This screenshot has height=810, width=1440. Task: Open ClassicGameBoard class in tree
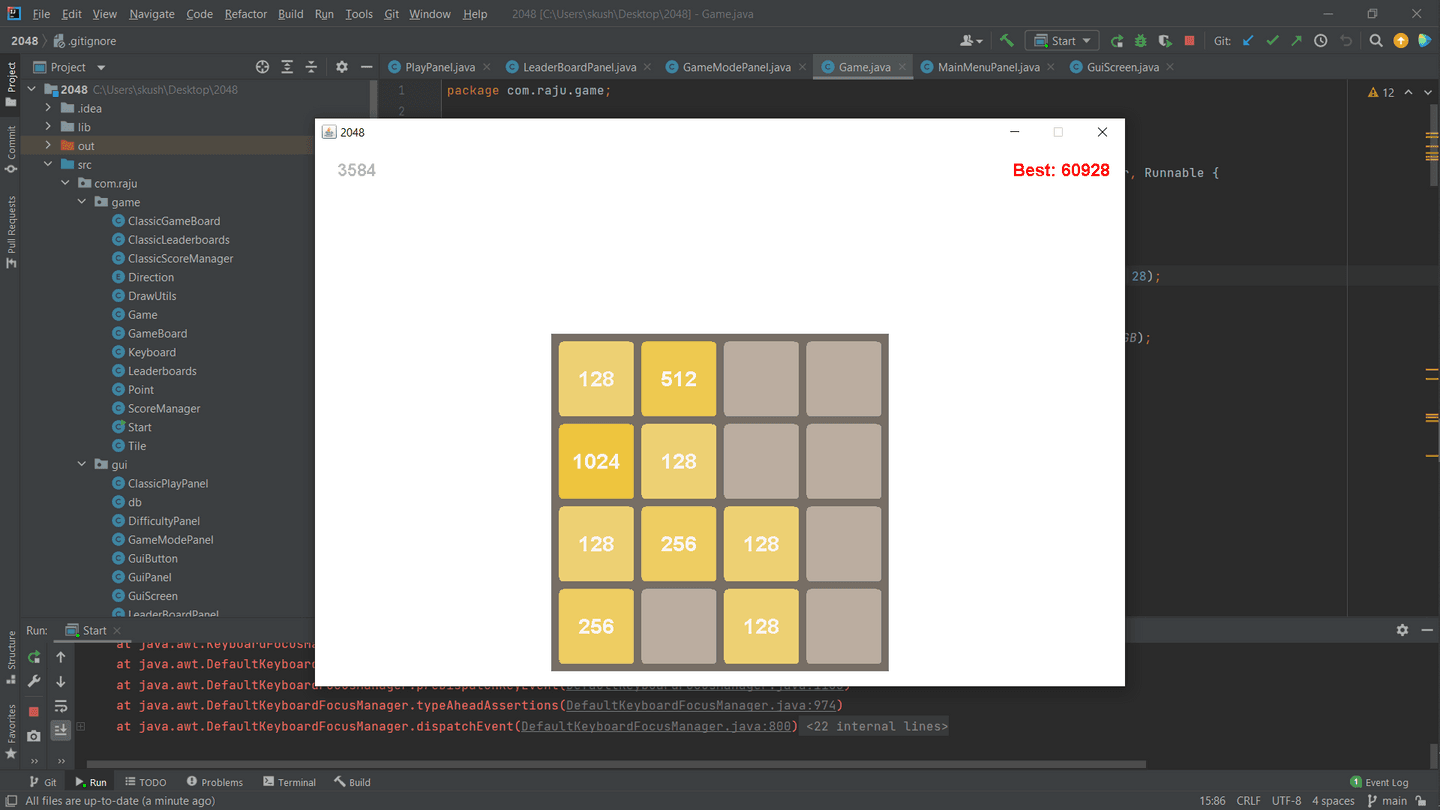(x=174, y=221)
